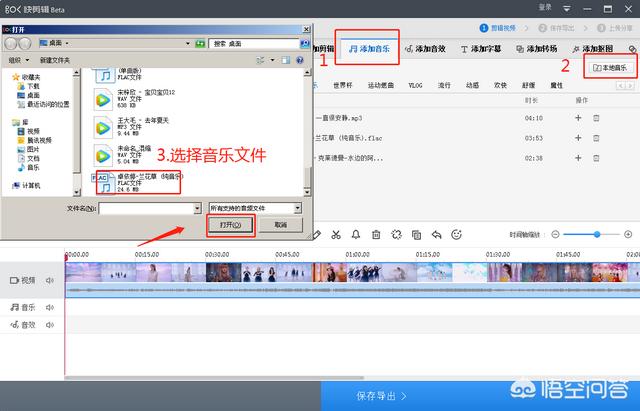Select the 宋特欣 - 宝贝宝贝12 WAV file
640x411 pixels.
(x=135, y=98)
